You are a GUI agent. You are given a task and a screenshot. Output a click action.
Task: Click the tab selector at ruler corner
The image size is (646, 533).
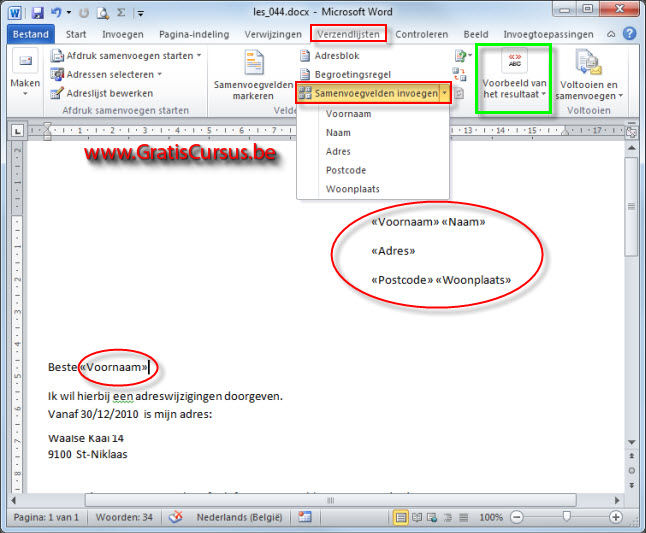(x=17, y=131)
